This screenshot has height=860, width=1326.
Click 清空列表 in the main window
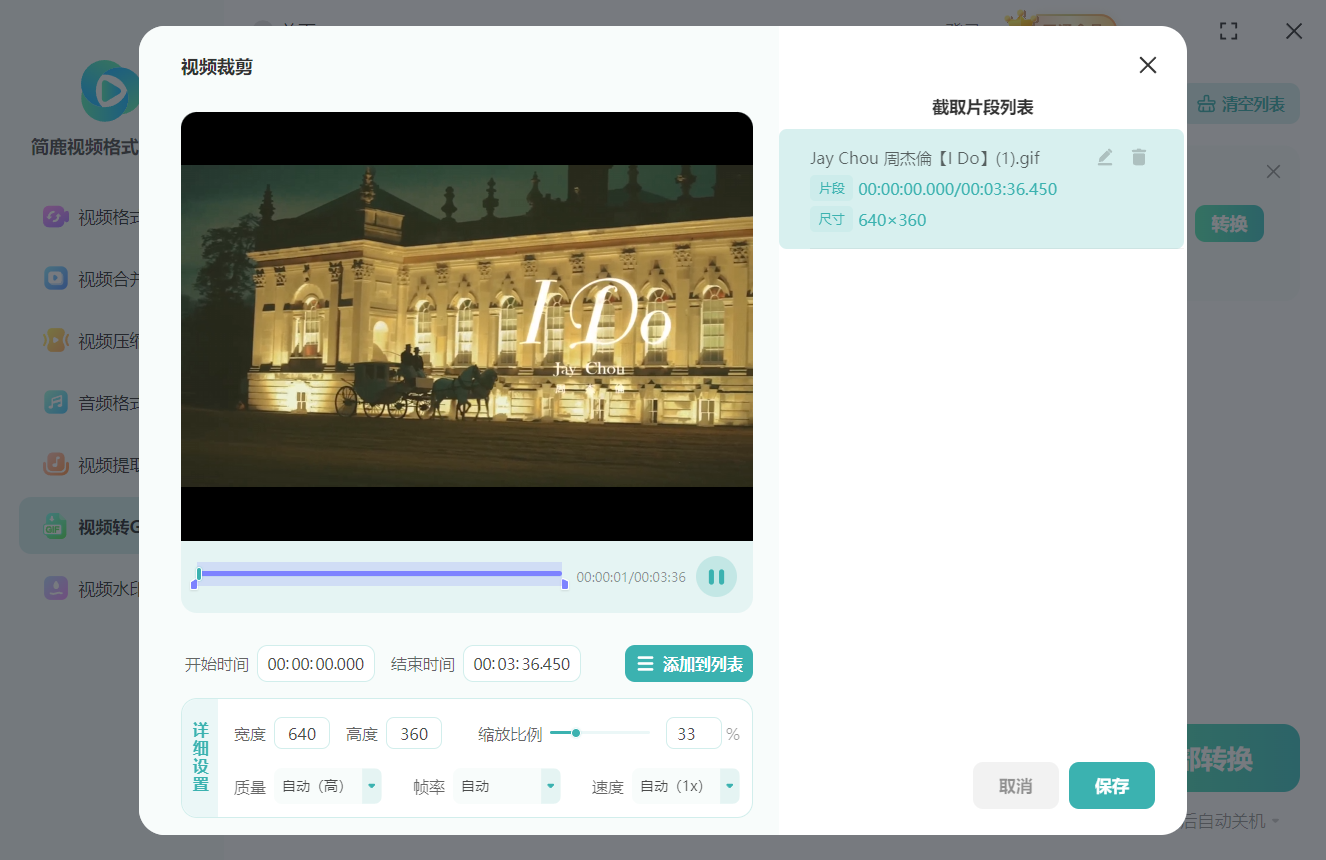point(1242,104)
